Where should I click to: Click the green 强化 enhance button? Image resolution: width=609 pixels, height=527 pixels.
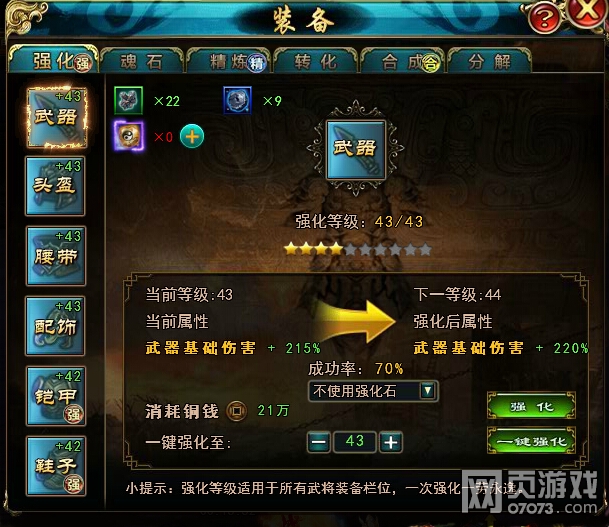coord(531,406)
